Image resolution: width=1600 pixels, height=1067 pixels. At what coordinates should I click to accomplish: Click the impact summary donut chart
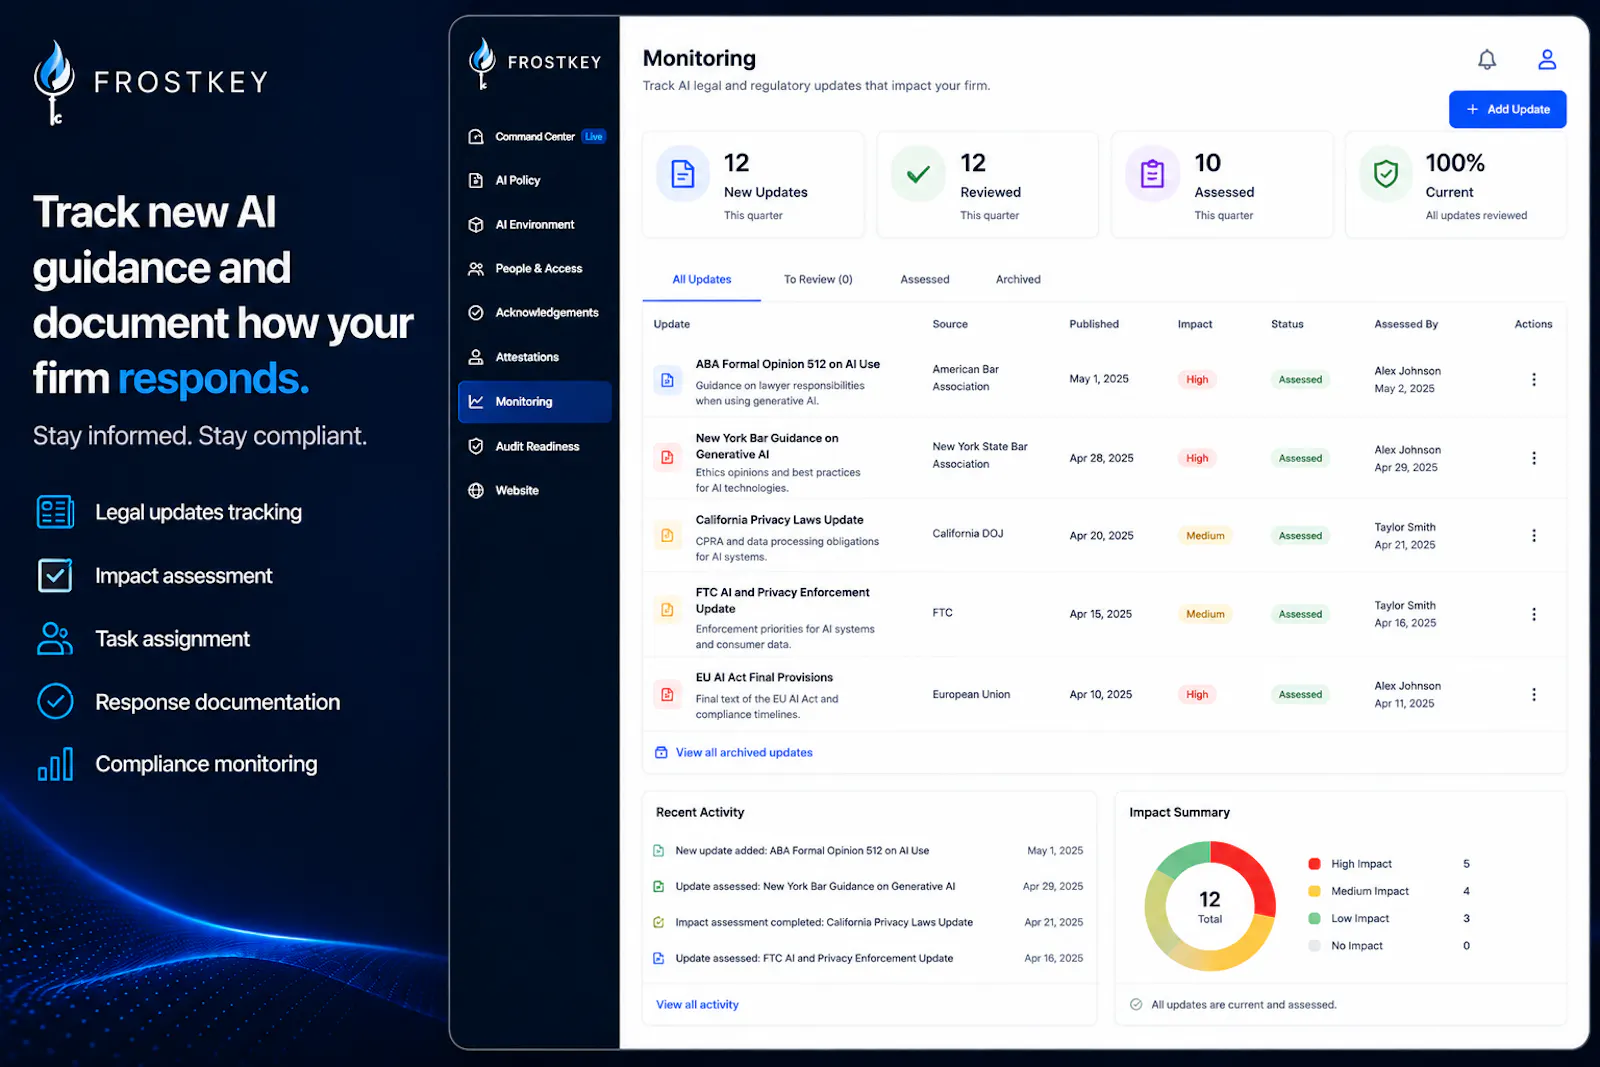[x=1210, y=906]
